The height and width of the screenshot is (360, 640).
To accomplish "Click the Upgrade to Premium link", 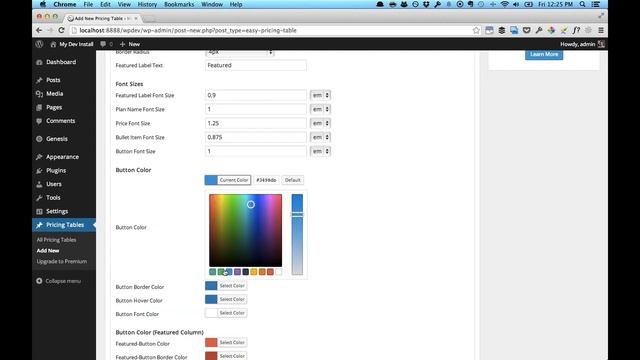I will coord(62,262).
